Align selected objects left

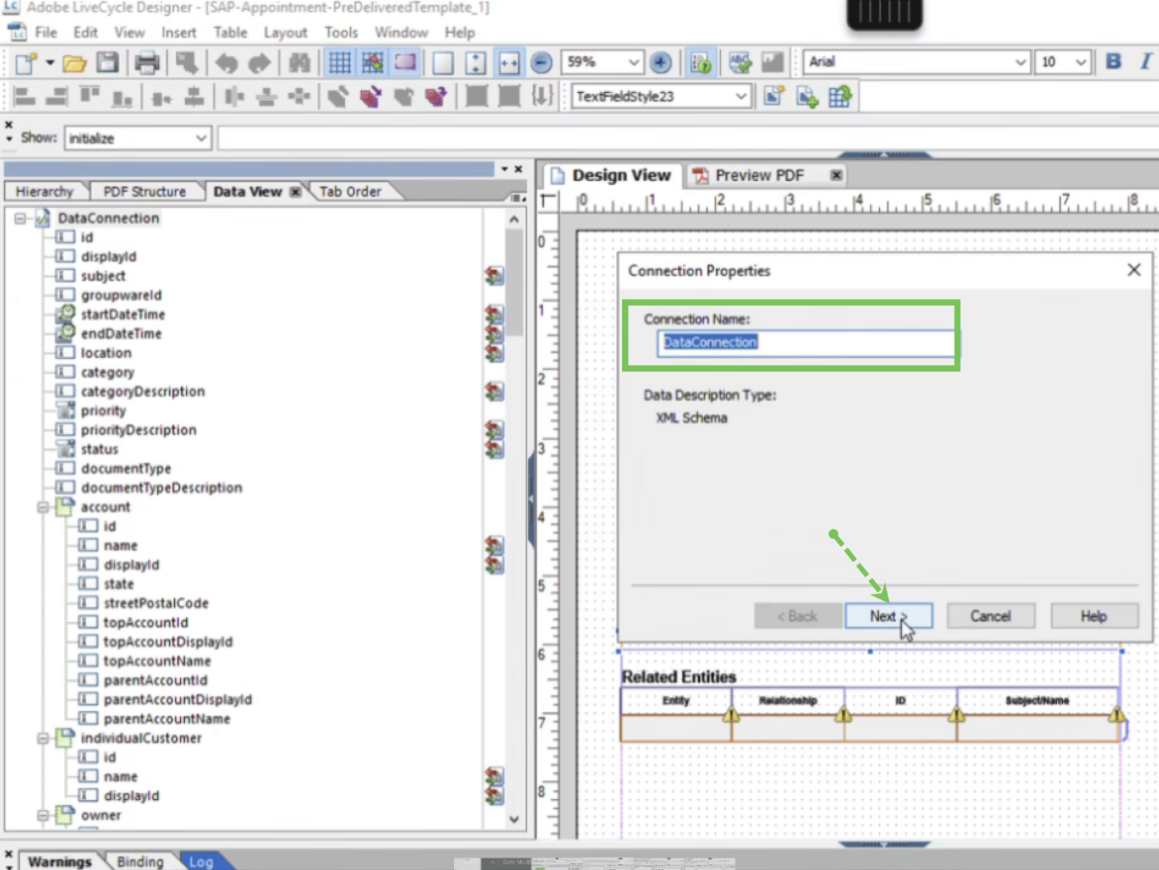(x=24, y=96)
